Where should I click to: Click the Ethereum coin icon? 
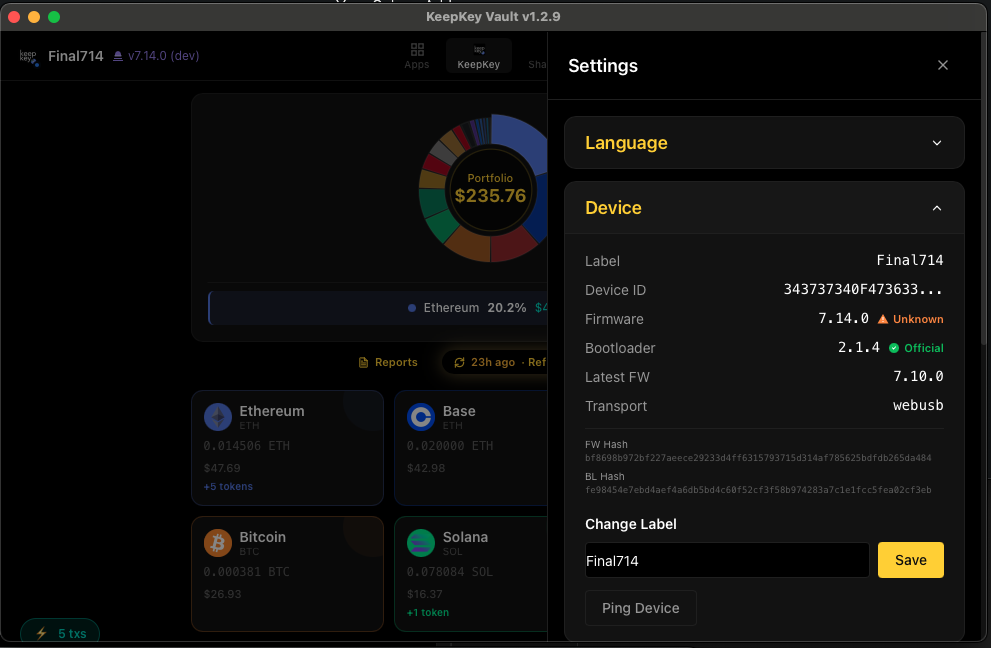(217, 417)
